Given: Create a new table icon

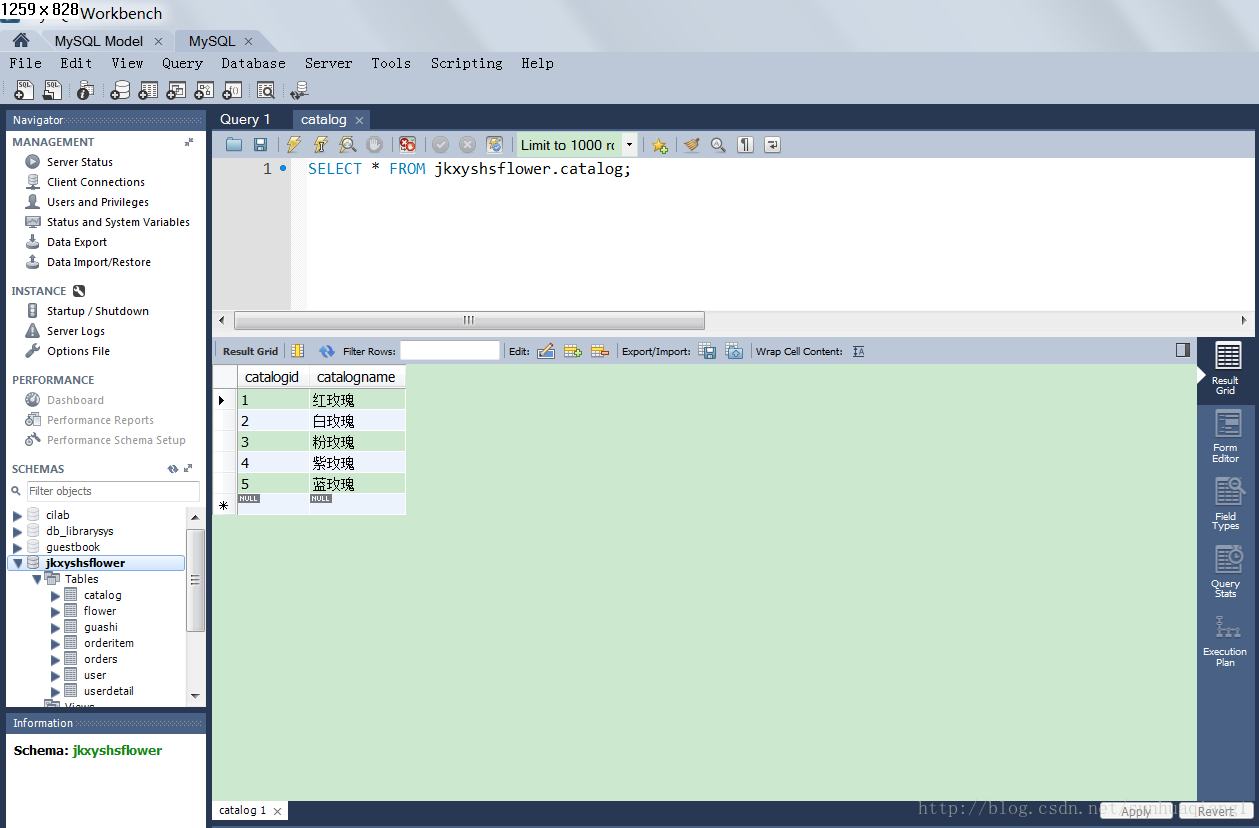Looking at the screenshot, I should click(148, 90).
